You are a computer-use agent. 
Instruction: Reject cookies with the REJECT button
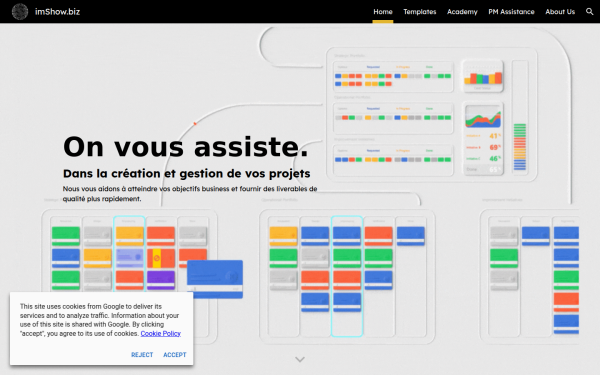pos(142,355)
